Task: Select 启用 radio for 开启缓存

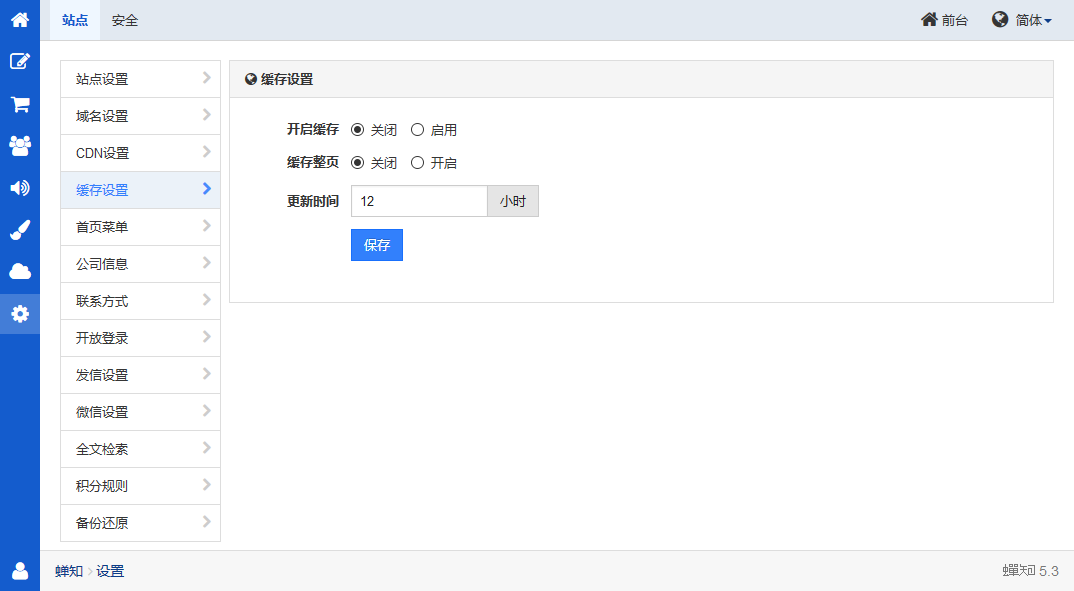Action: coord(418,130)
